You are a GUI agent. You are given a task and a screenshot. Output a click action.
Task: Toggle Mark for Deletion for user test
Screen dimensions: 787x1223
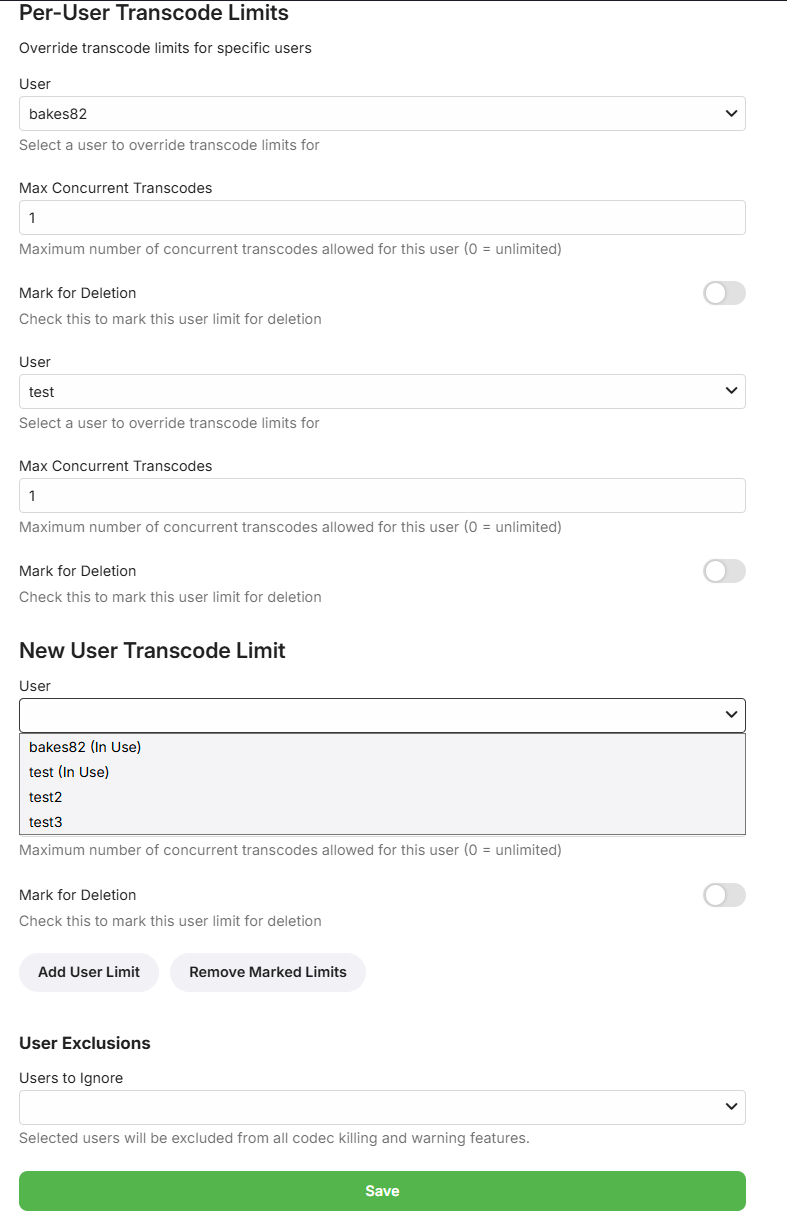[x=724, y=571]
